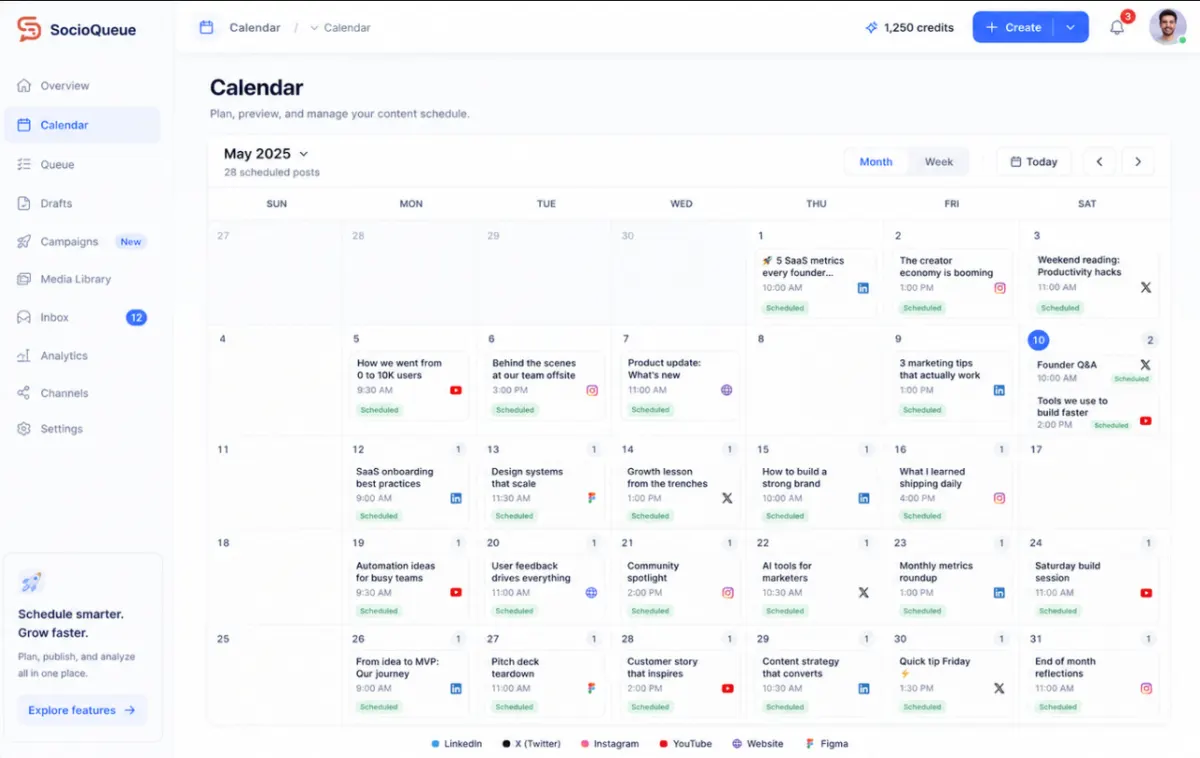Open Overview in sidebar

point(82,86)
